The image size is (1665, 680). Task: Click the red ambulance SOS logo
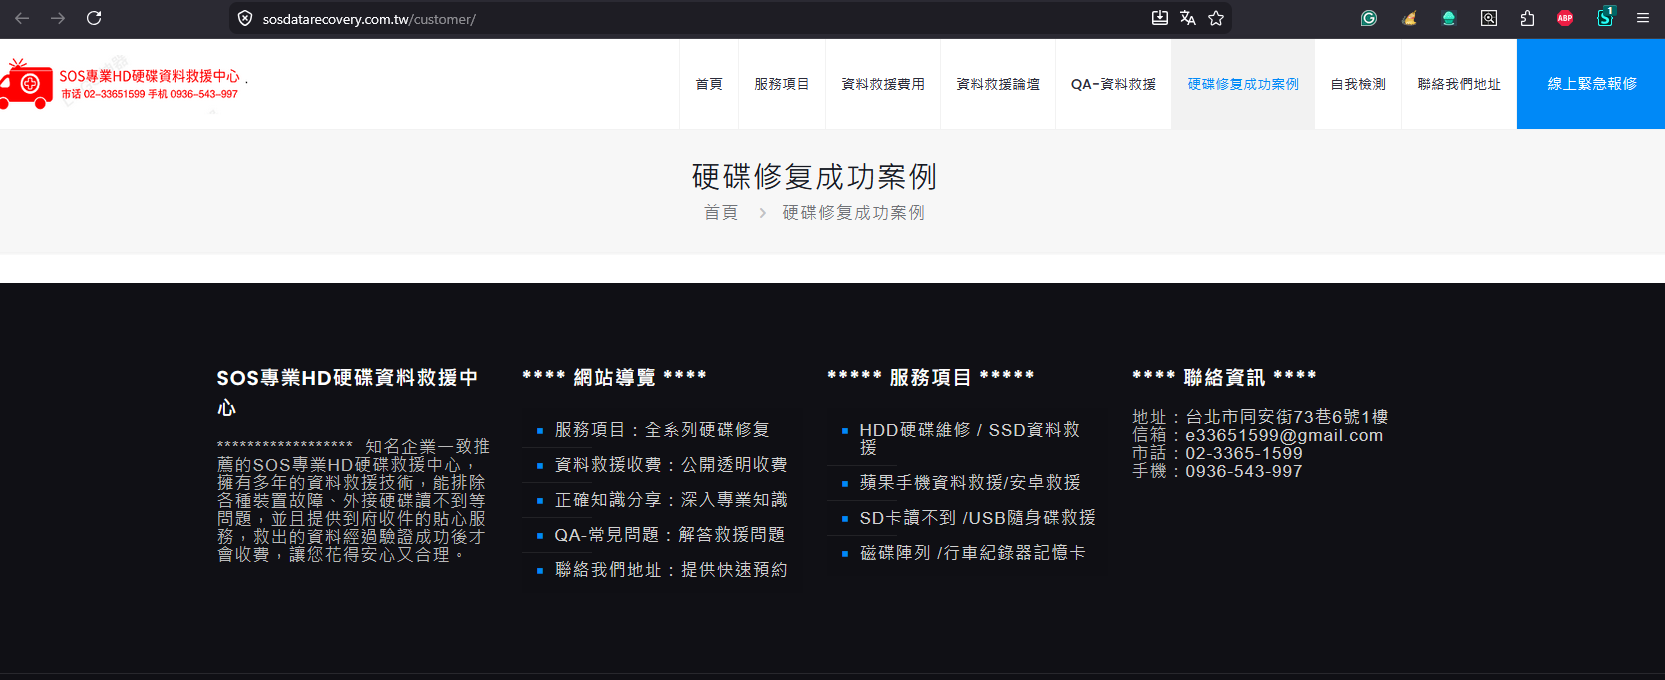click(27, 85)
